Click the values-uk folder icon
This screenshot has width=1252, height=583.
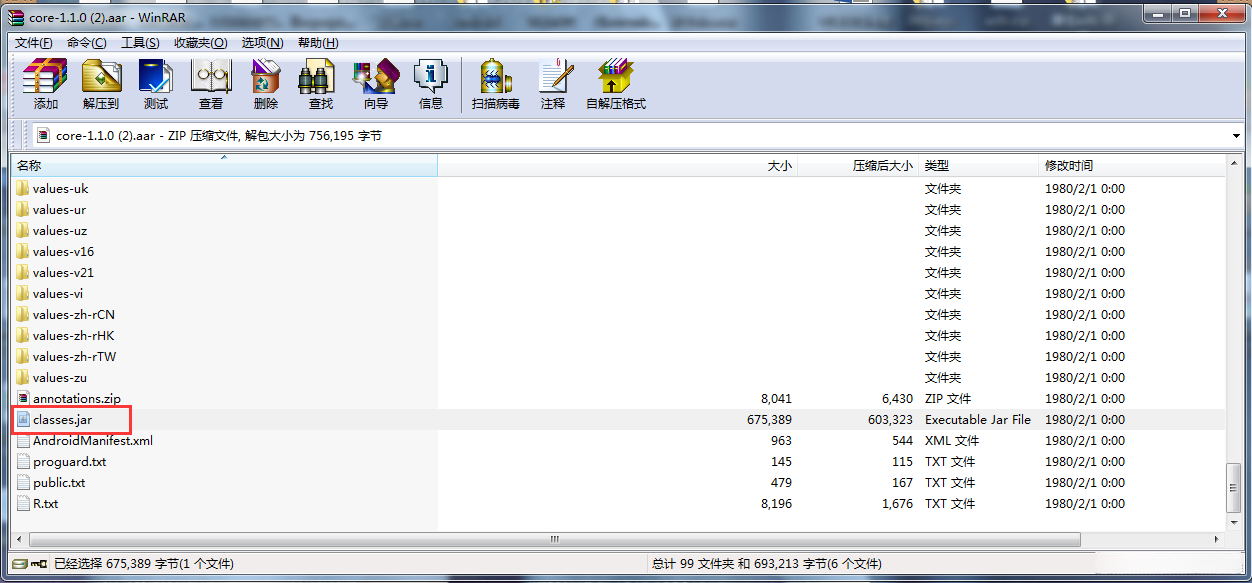point(23,189)
